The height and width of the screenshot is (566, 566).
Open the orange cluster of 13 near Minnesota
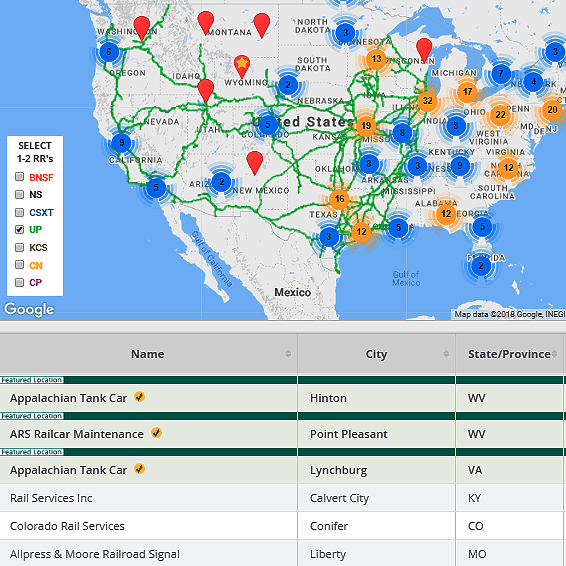point(376,59)
